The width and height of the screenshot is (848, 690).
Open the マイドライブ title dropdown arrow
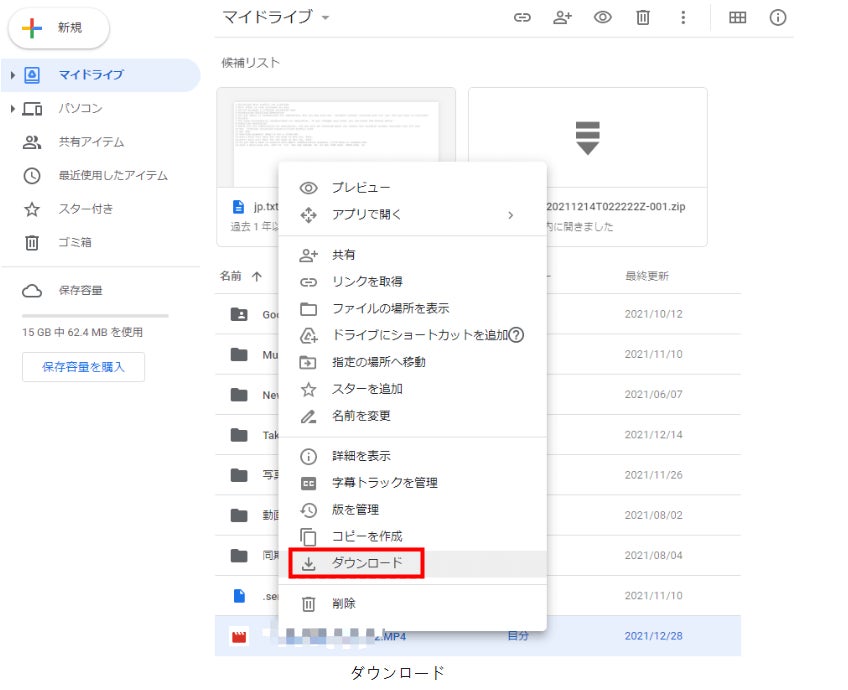click(326, 18)
